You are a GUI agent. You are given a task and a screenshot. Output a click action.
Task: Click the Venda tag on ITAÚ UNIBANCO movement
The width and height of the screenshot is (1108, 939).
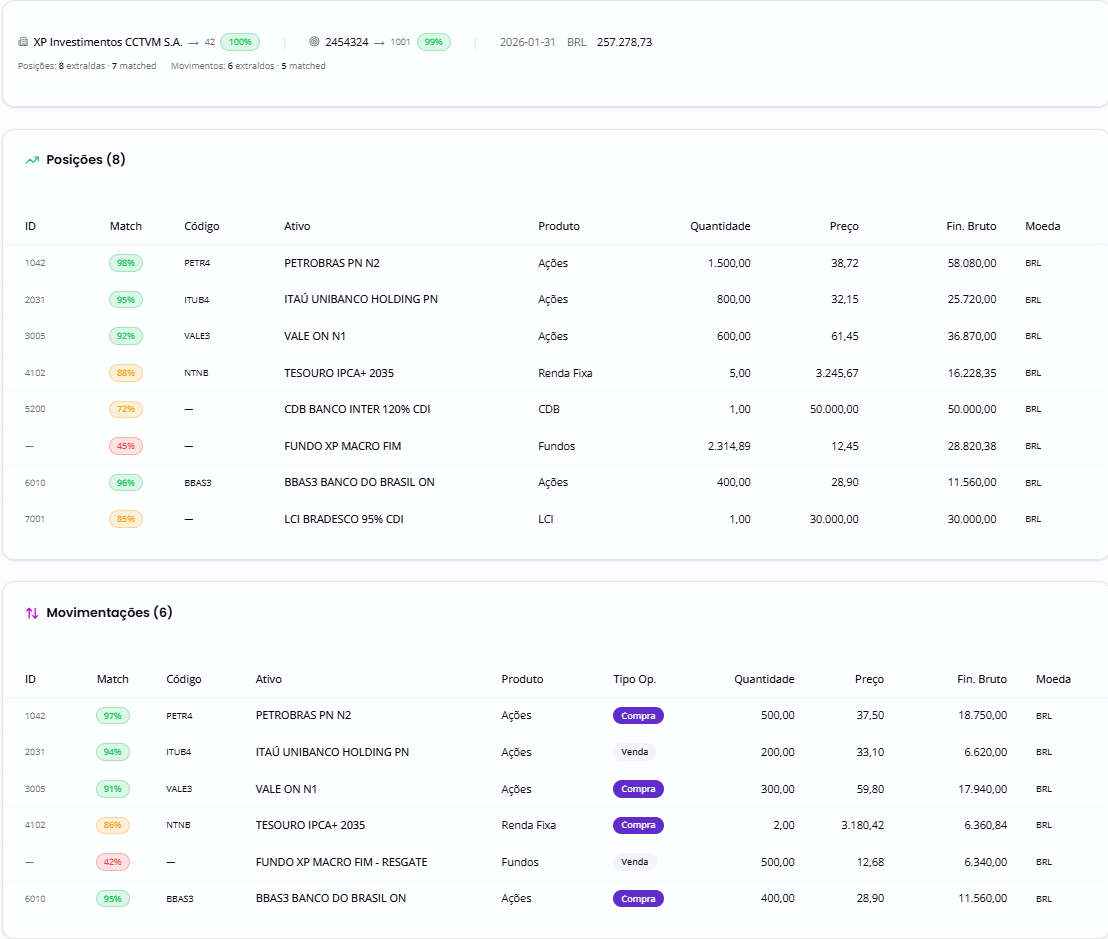(x=634, y=752)
